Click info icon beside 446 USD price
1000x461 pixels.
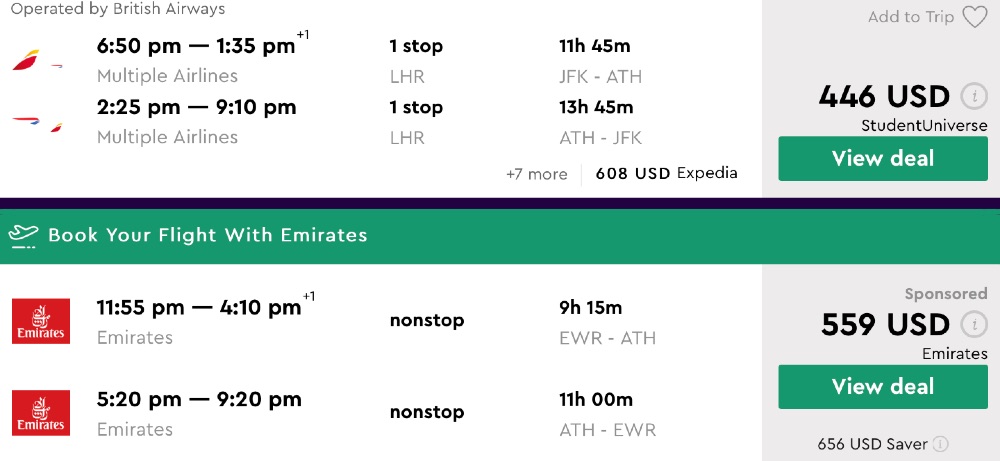973,97
